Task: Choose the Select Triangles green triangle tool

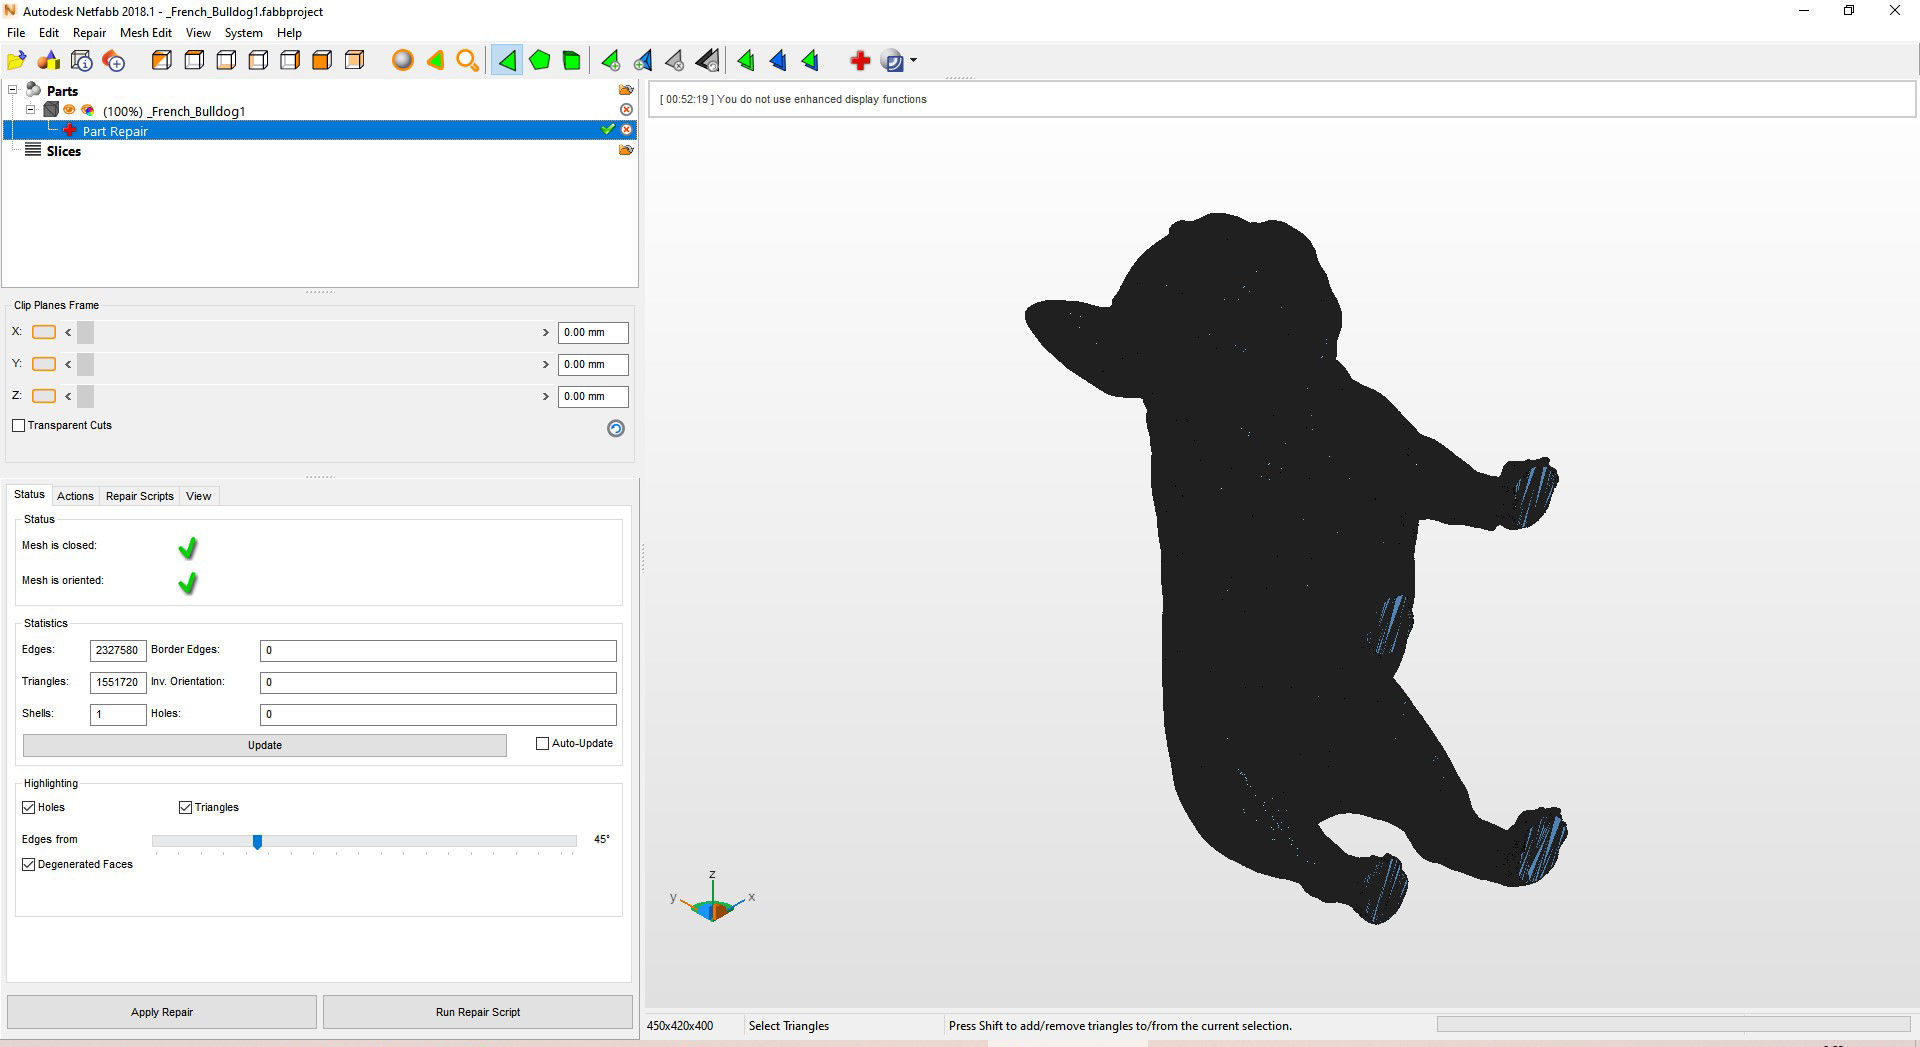Action: (507, 61)
